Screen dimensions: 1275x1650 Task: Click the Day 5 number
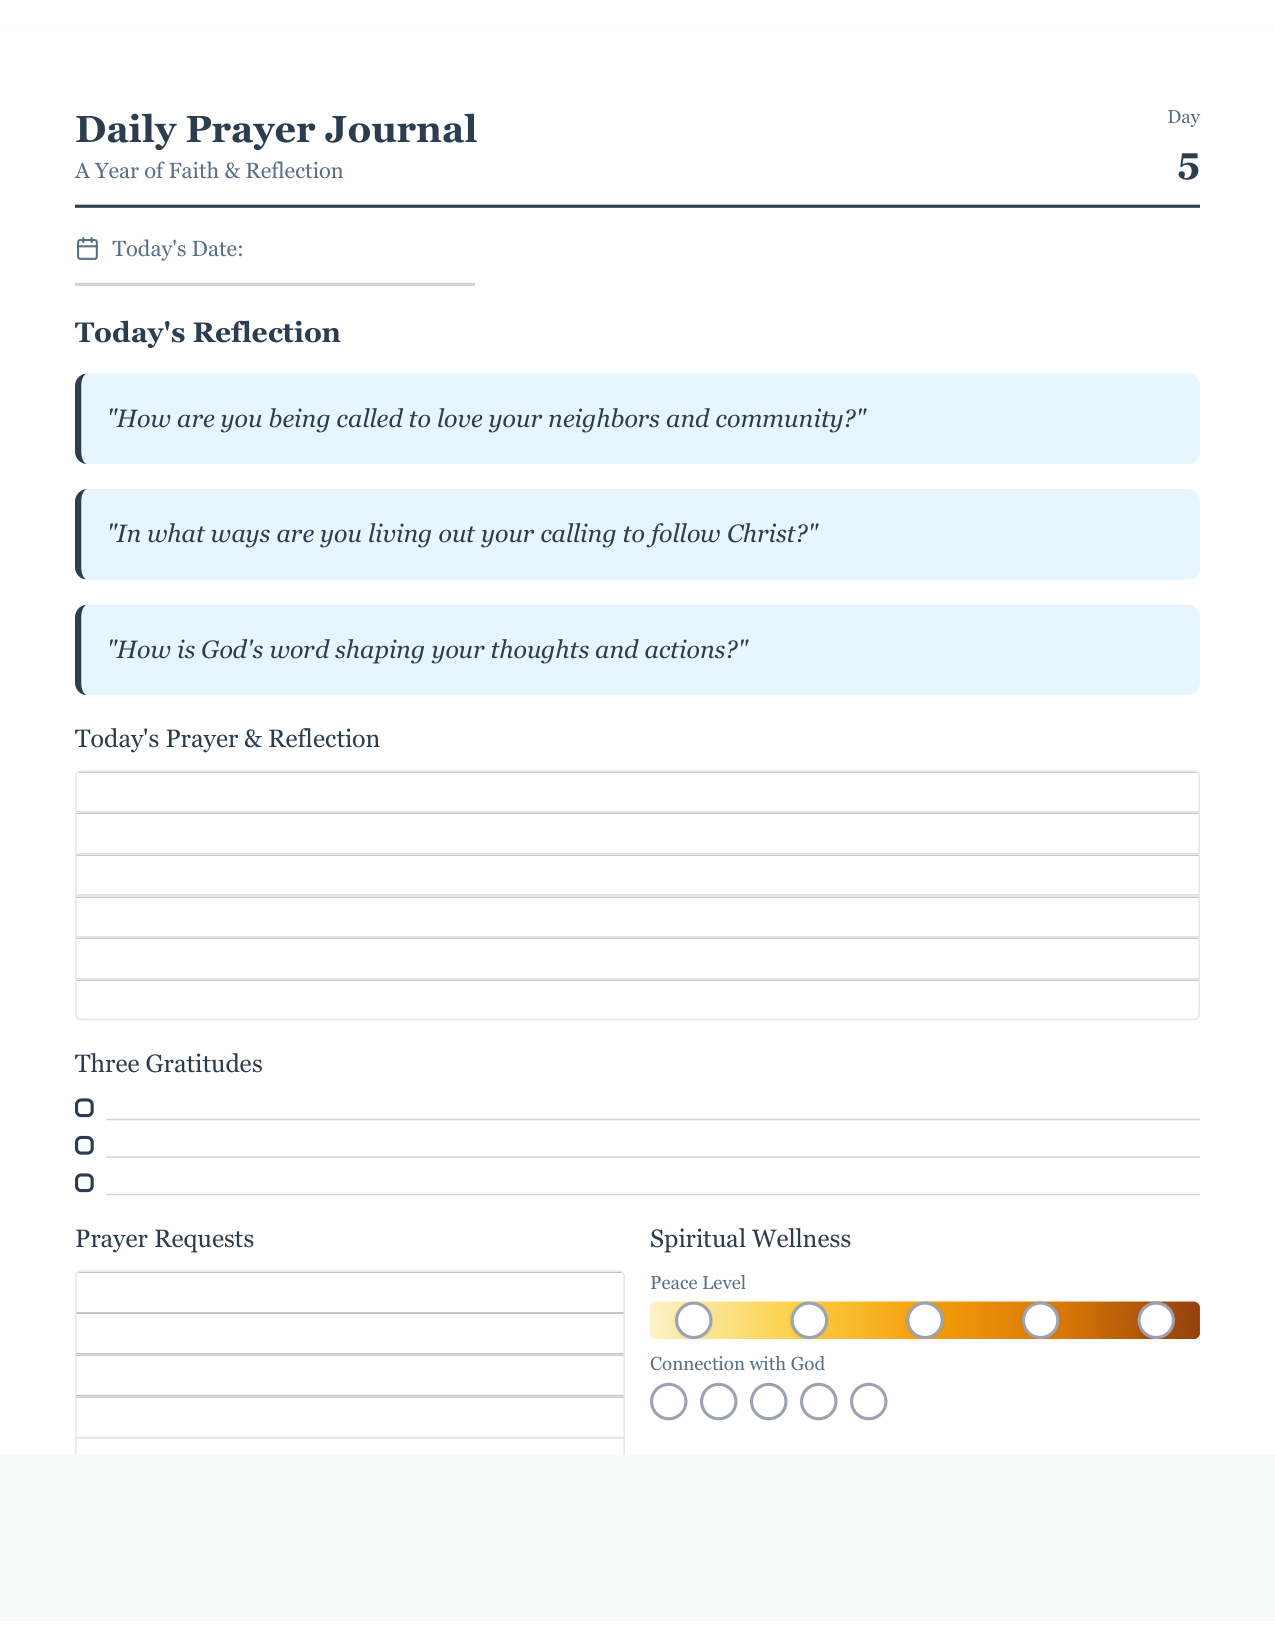point(1188,167)
